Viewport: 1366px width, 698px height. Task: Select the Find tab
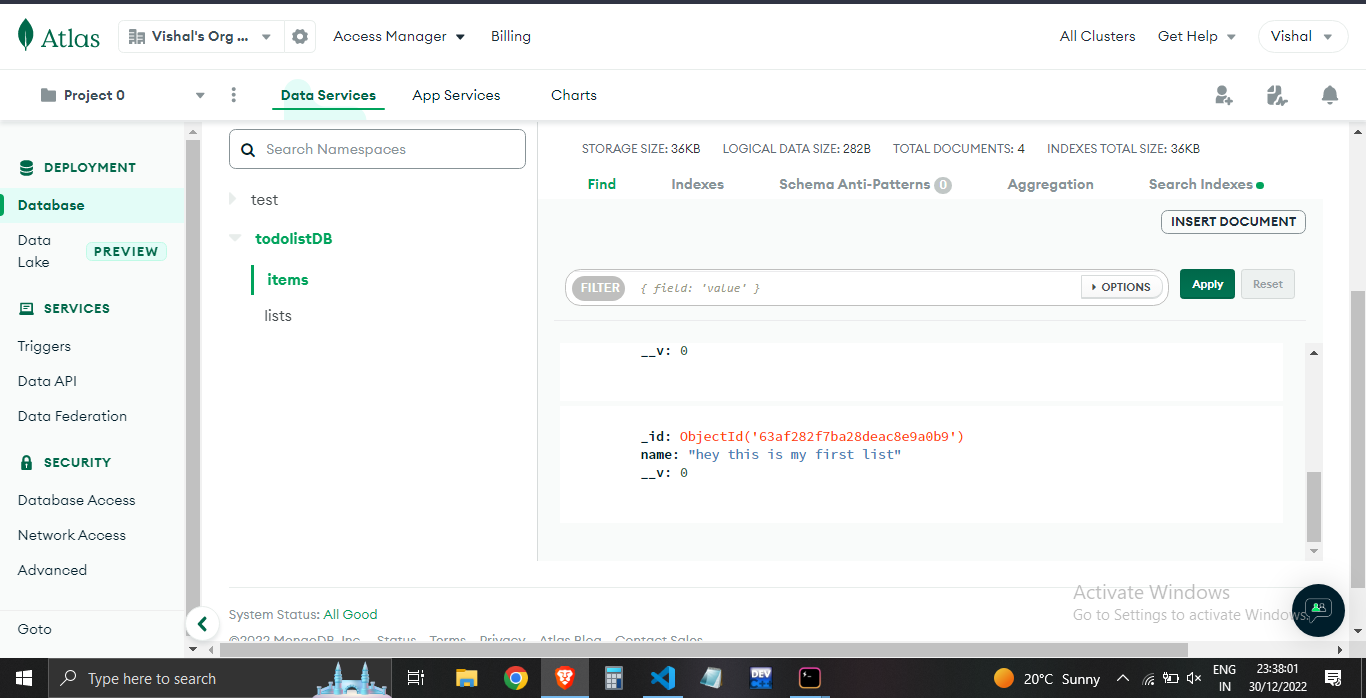coord(602,184)
